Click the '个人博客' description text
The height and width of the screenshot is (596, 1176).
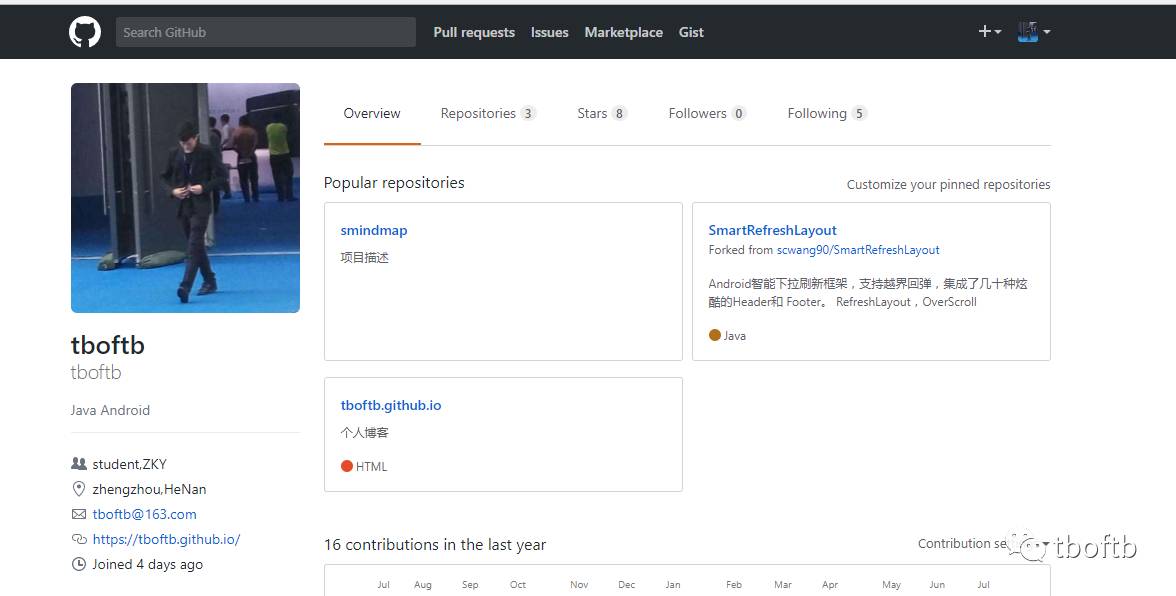(364, 433)
